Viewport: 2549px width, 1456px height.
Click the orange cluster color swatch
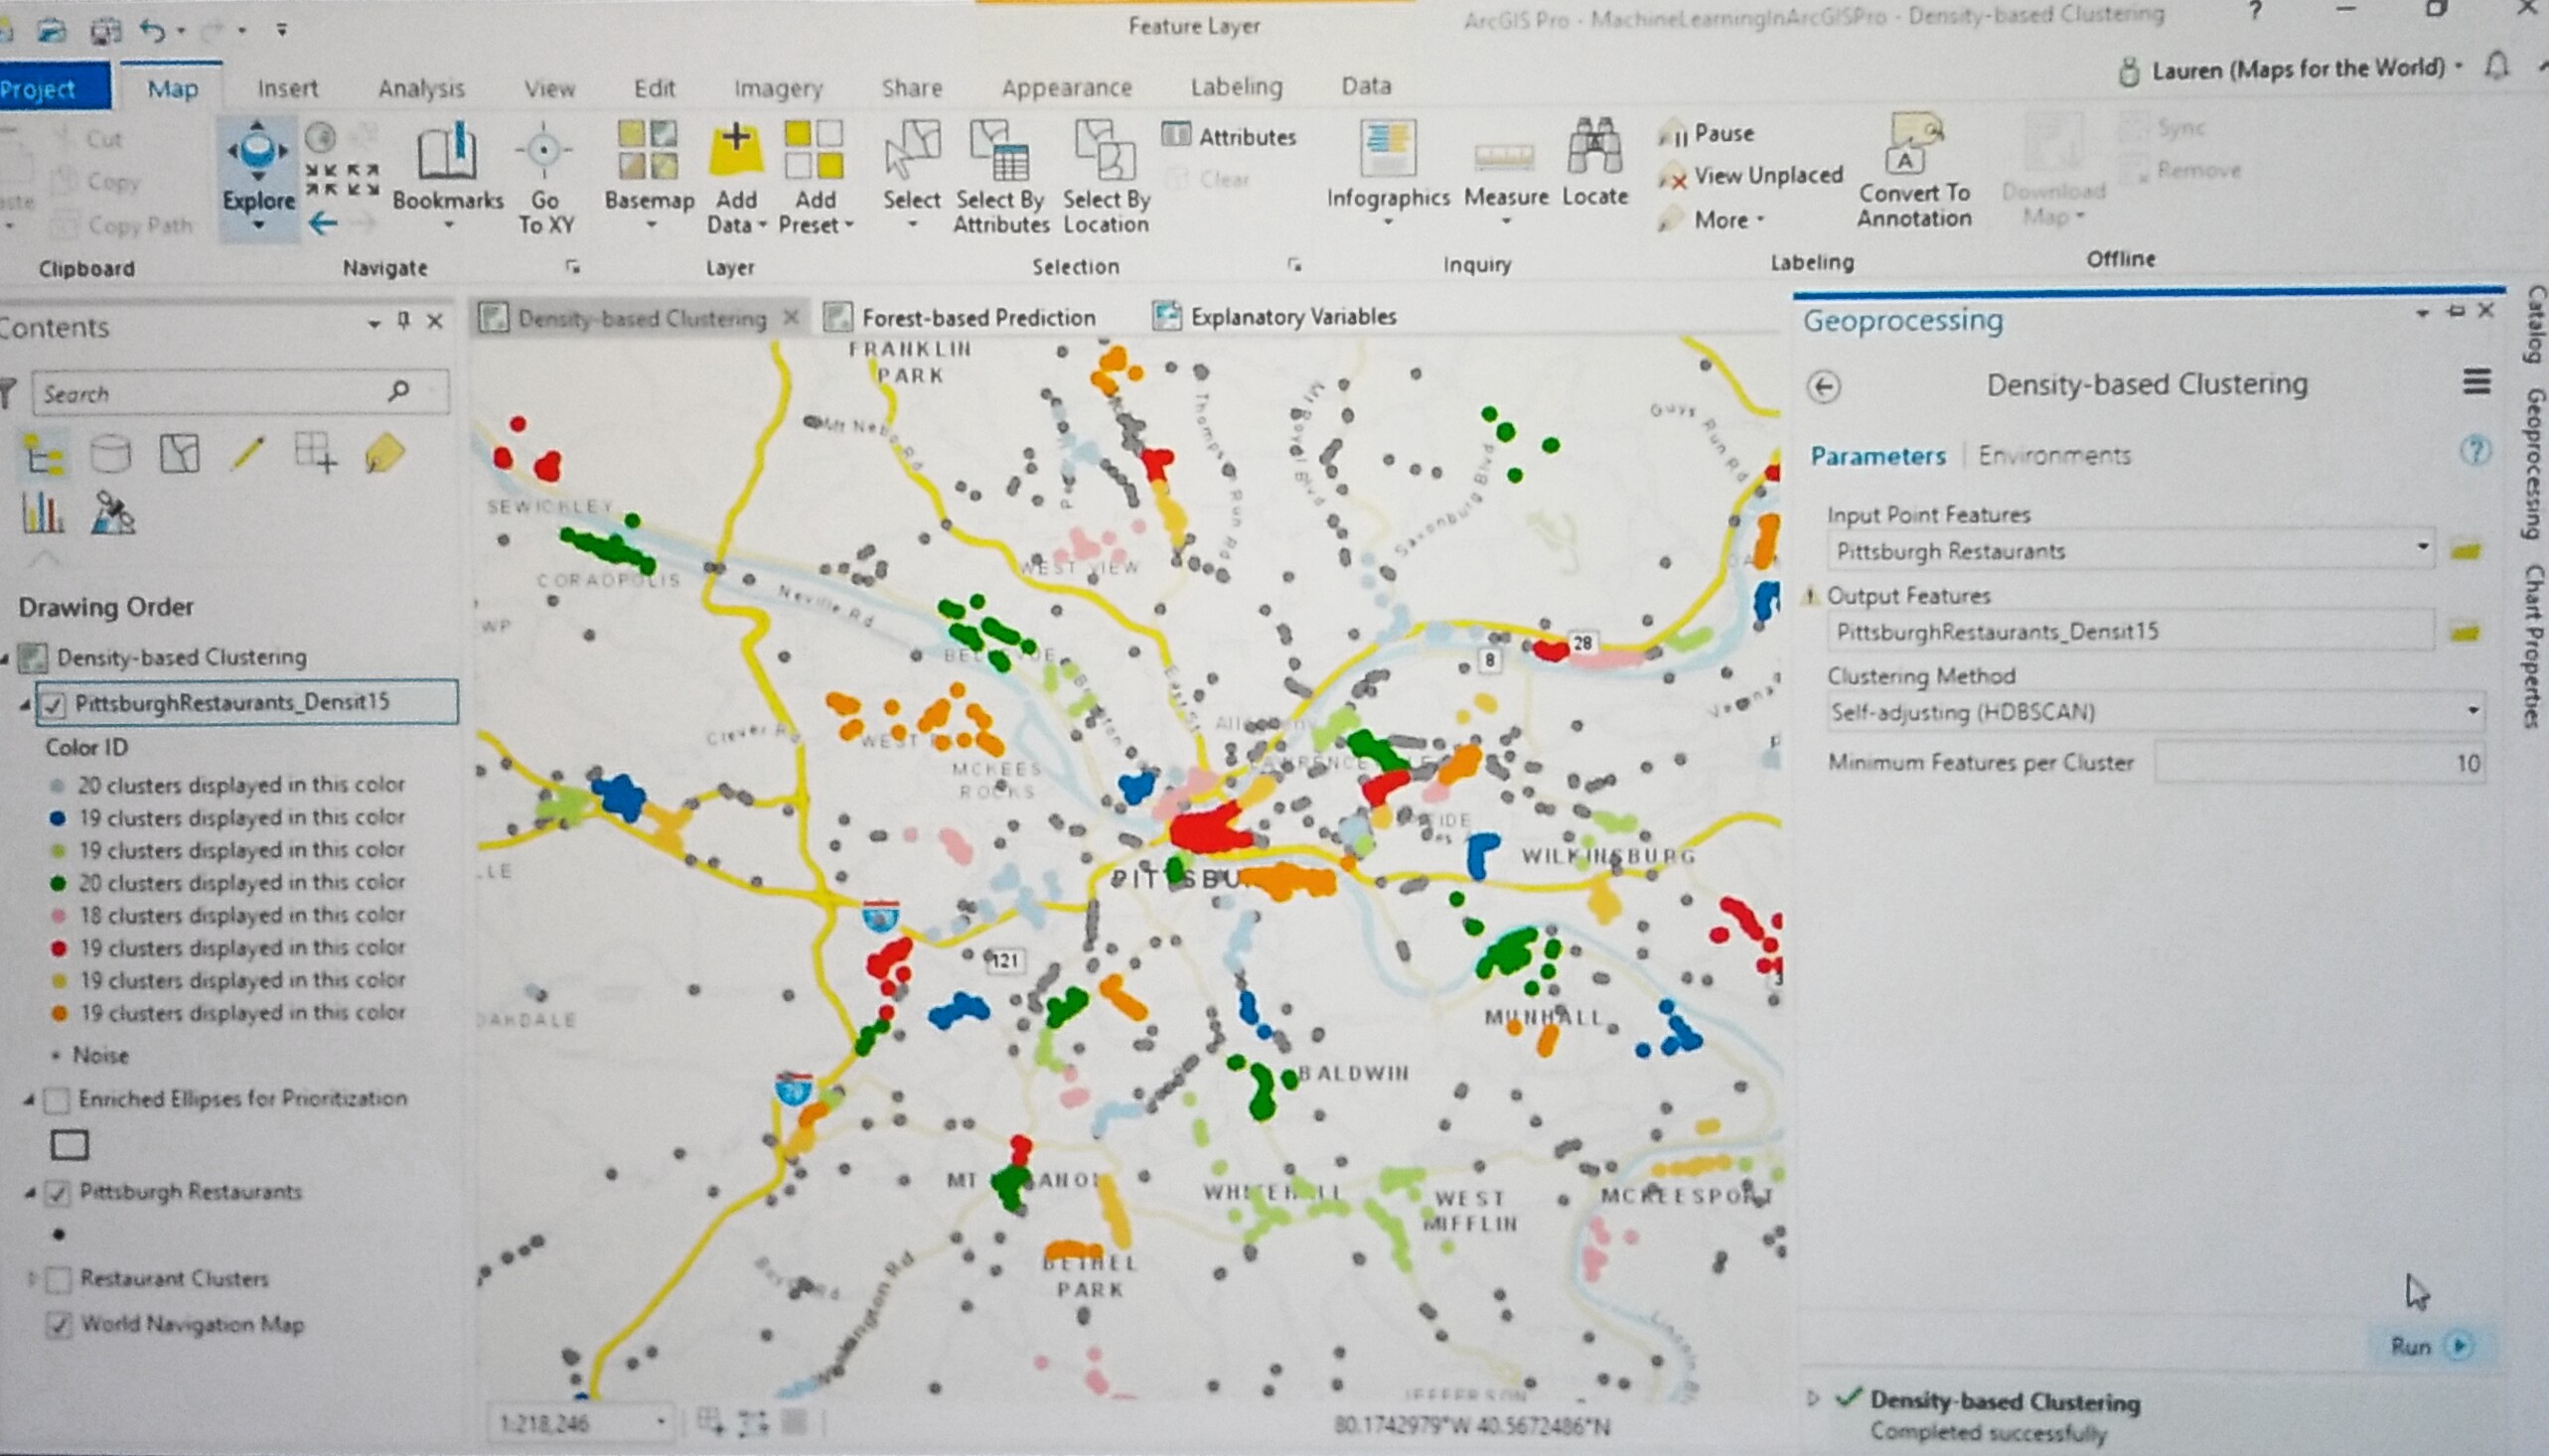point(59,1014)
